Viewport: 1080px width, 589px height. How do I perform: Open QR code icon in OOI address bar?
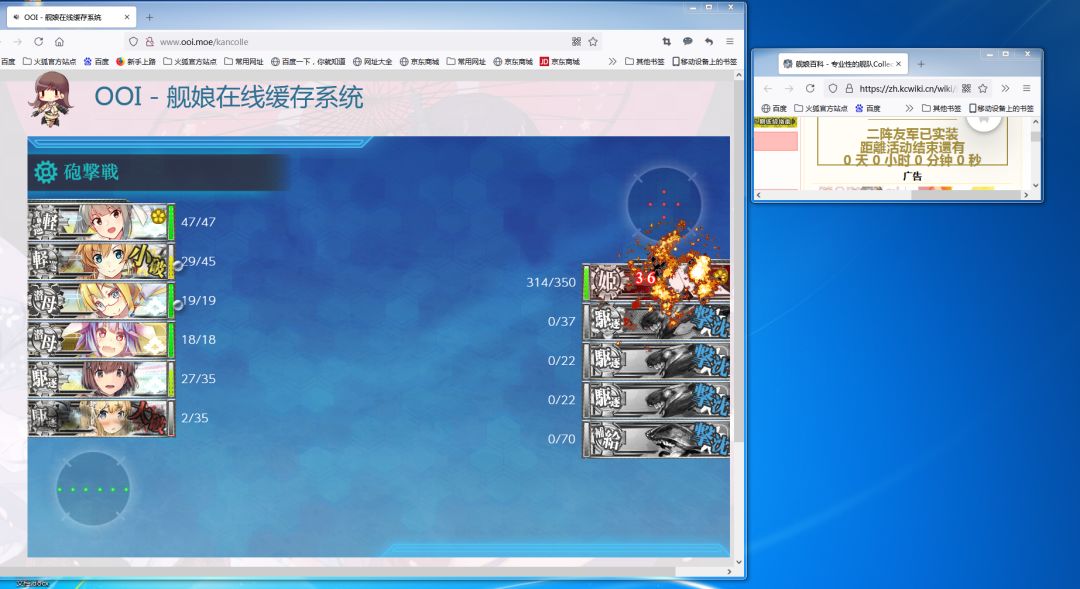click(577, 41)
